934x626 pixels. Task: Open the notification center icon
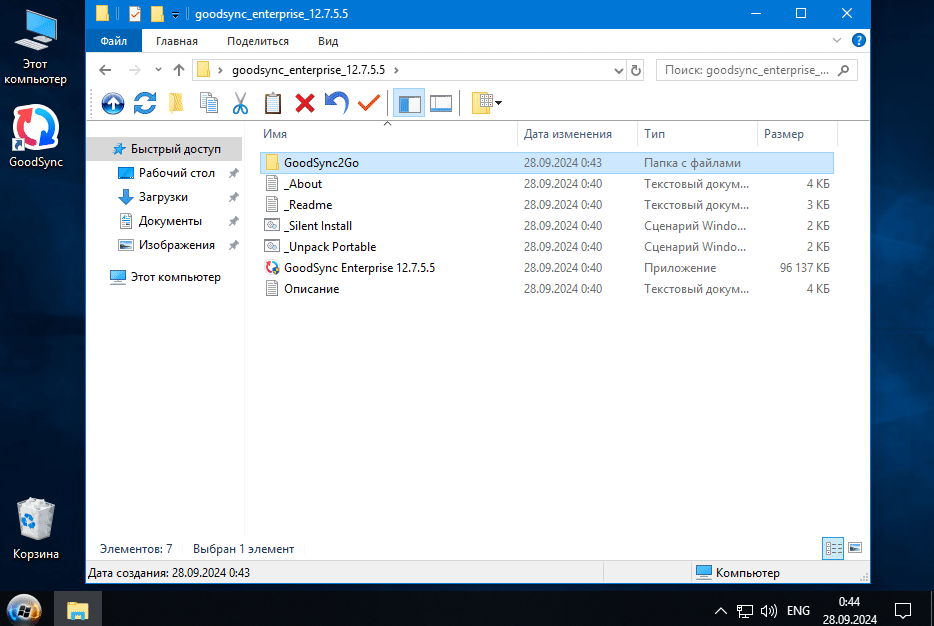(902, 611)
